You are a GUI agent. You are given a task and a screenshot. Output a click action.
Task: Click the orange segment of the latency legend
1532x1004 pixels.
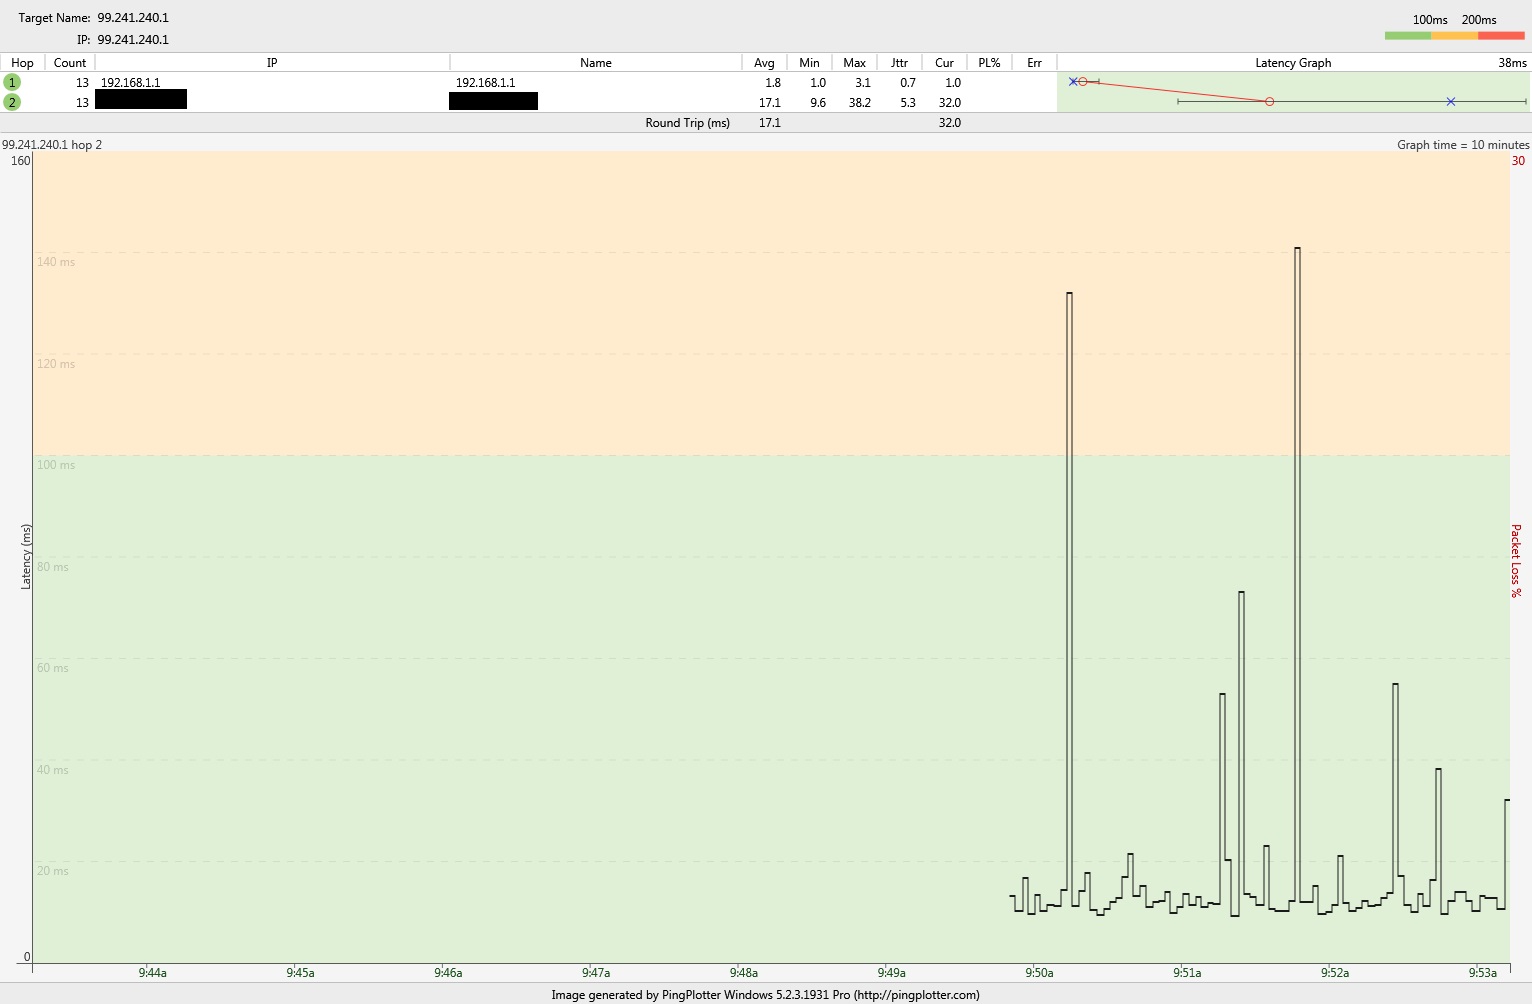1454,36
